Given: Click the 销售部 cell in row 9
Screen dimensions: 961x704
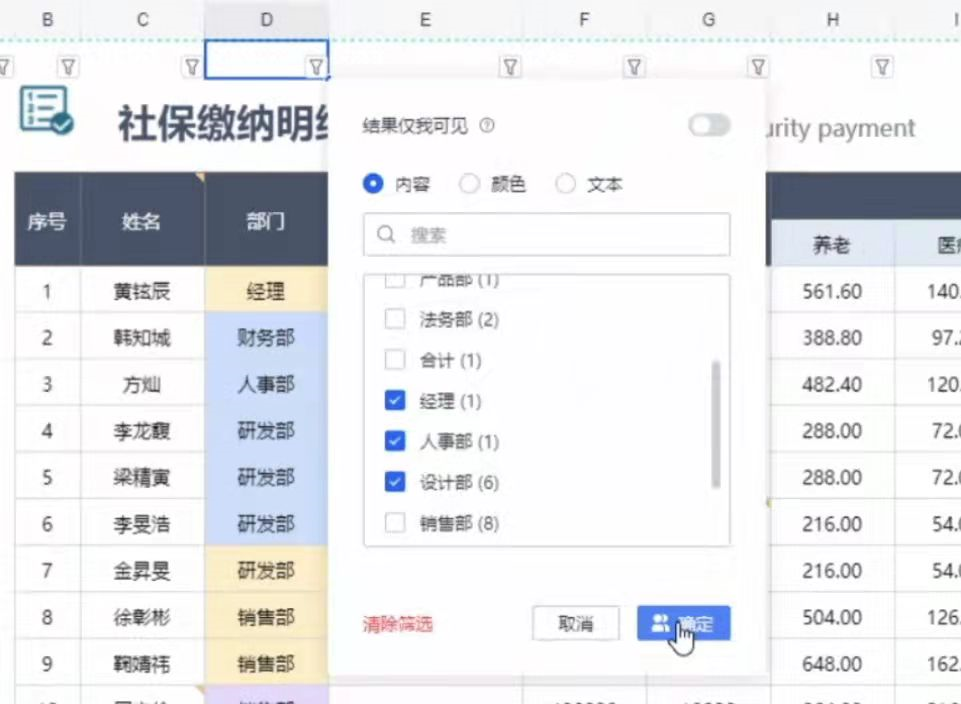Looking at the screenshot, I should point(266,664).
